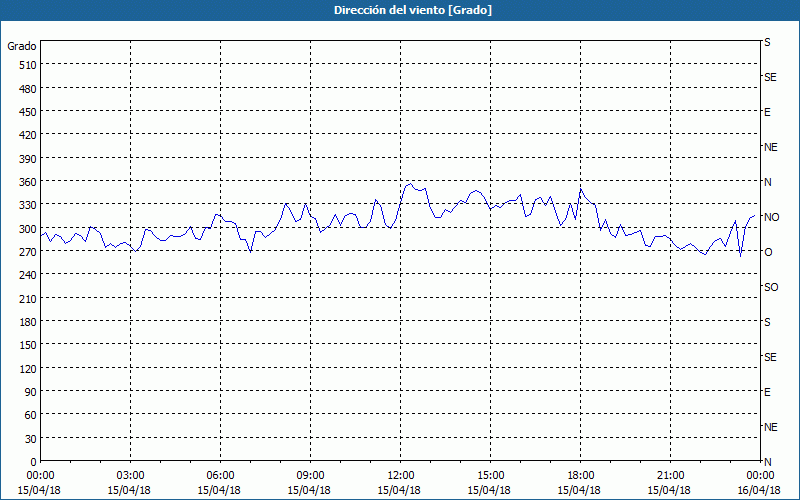This screenshot has height=500, width=800.
Task: Click the 90 degree axis label
Action: point(31,392)
